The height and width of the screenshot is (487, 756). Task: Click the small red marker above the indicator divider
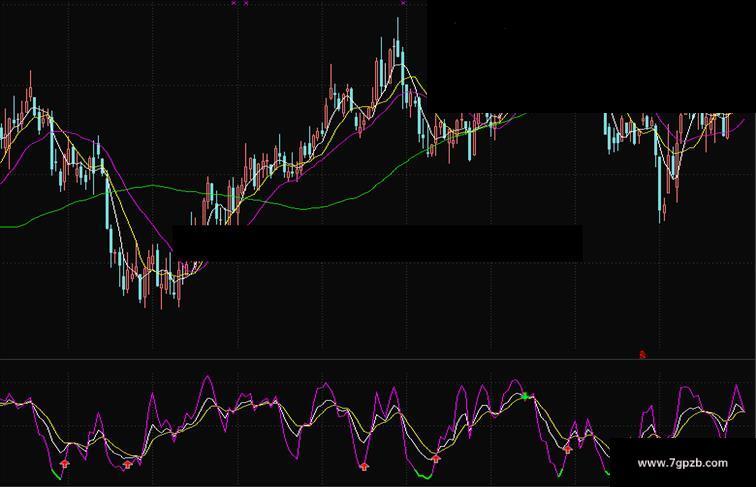tap(642, 355)
